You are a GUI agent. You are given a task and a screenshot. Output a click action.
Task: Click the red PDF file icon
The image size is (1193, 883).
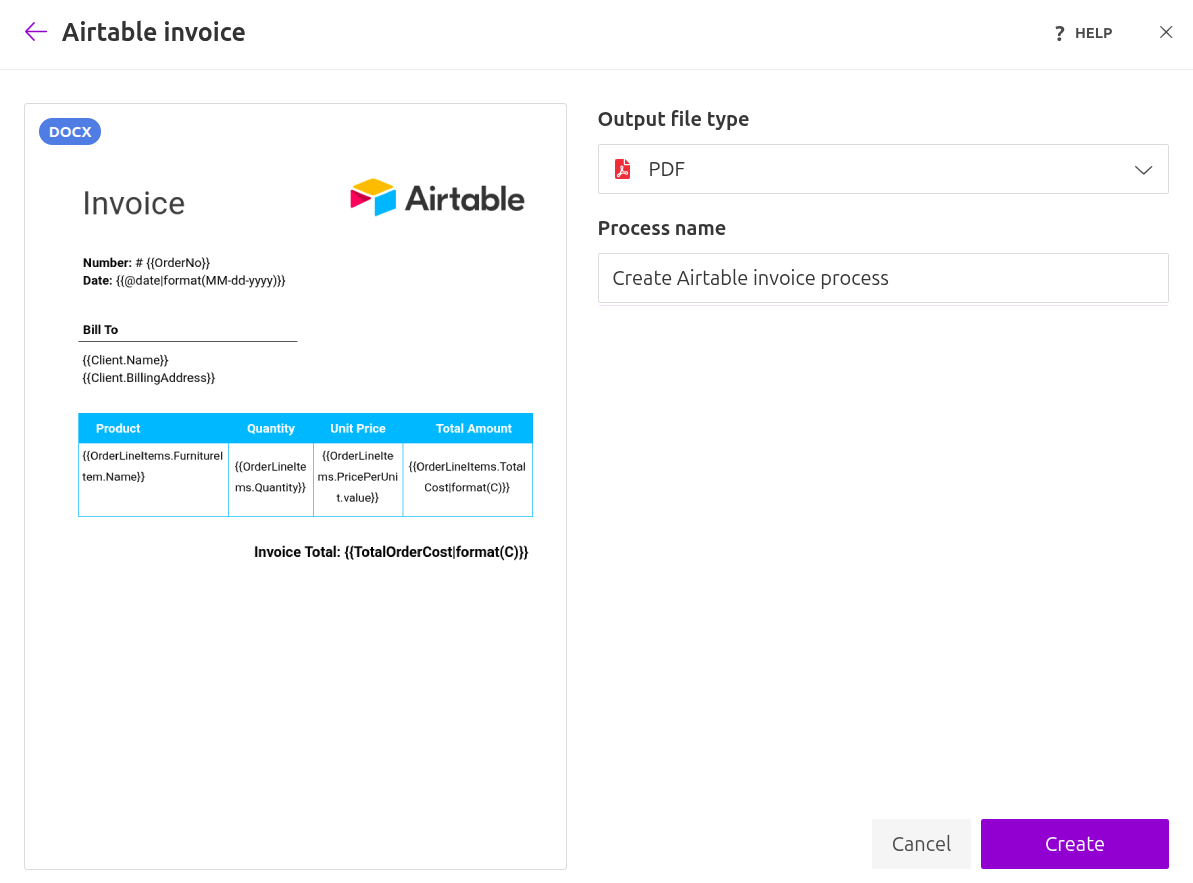[623, 169]
